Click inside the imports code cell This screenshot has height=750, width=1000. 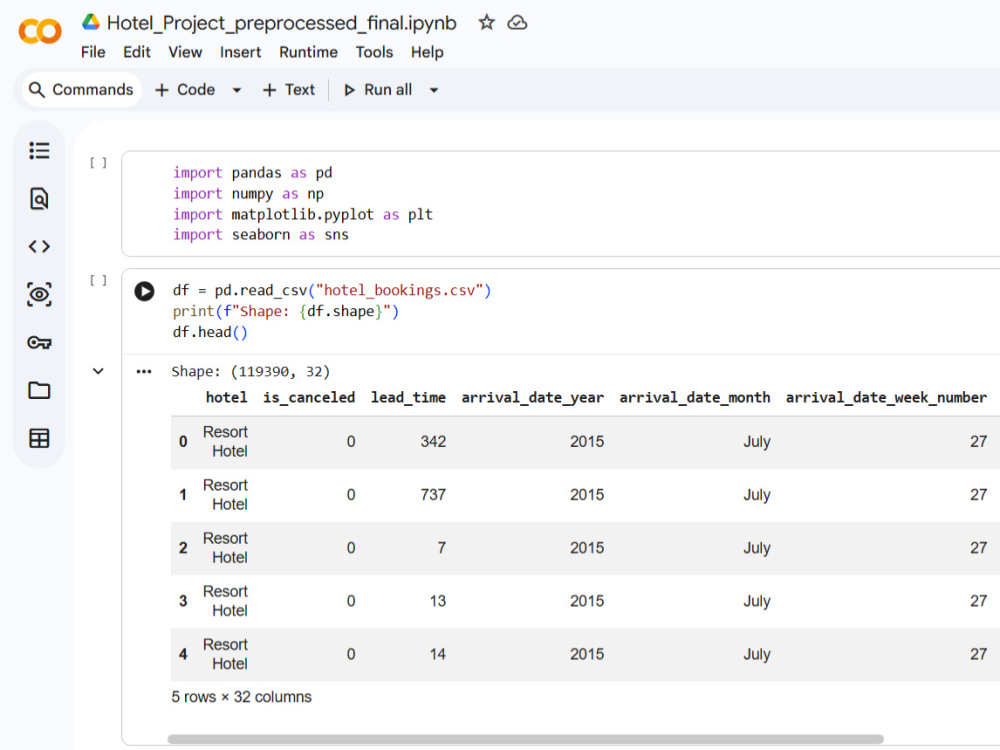pyautogui.click(x=561, y=204)
